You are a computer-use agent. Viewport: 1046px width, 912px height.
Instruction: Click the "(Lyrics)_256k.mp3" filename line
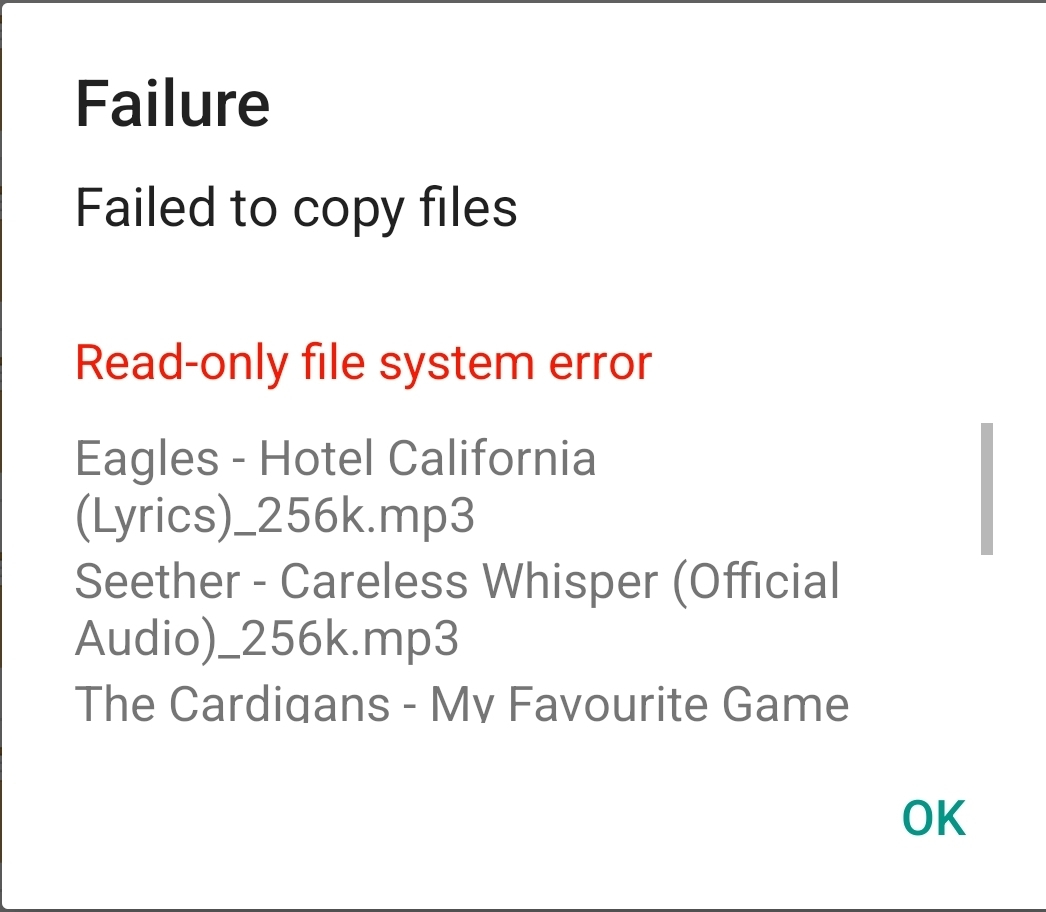275,516
